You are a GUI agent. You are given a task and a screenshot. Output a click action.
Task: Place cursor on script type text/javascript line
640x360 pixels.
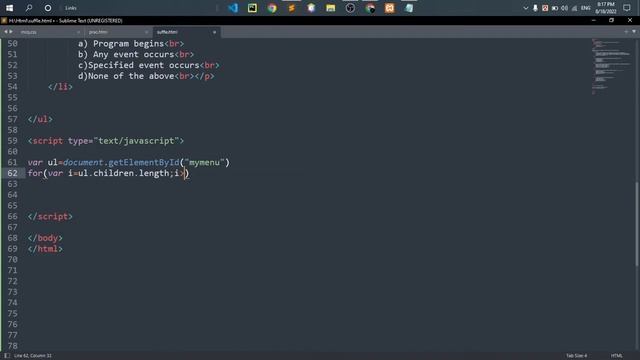pos(106,141)
